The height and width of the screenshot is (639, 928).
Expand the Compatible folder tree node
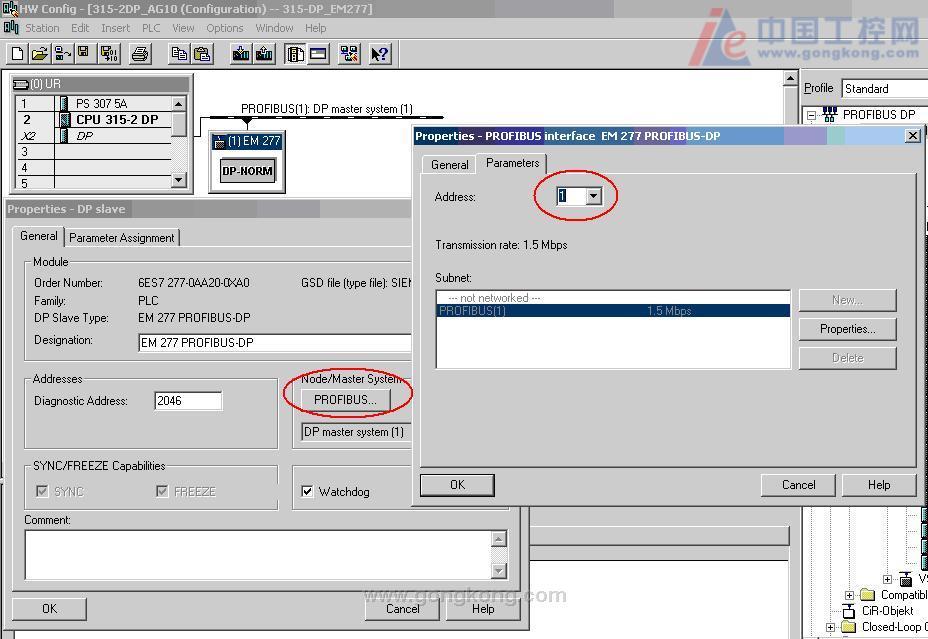coord(849,595)
